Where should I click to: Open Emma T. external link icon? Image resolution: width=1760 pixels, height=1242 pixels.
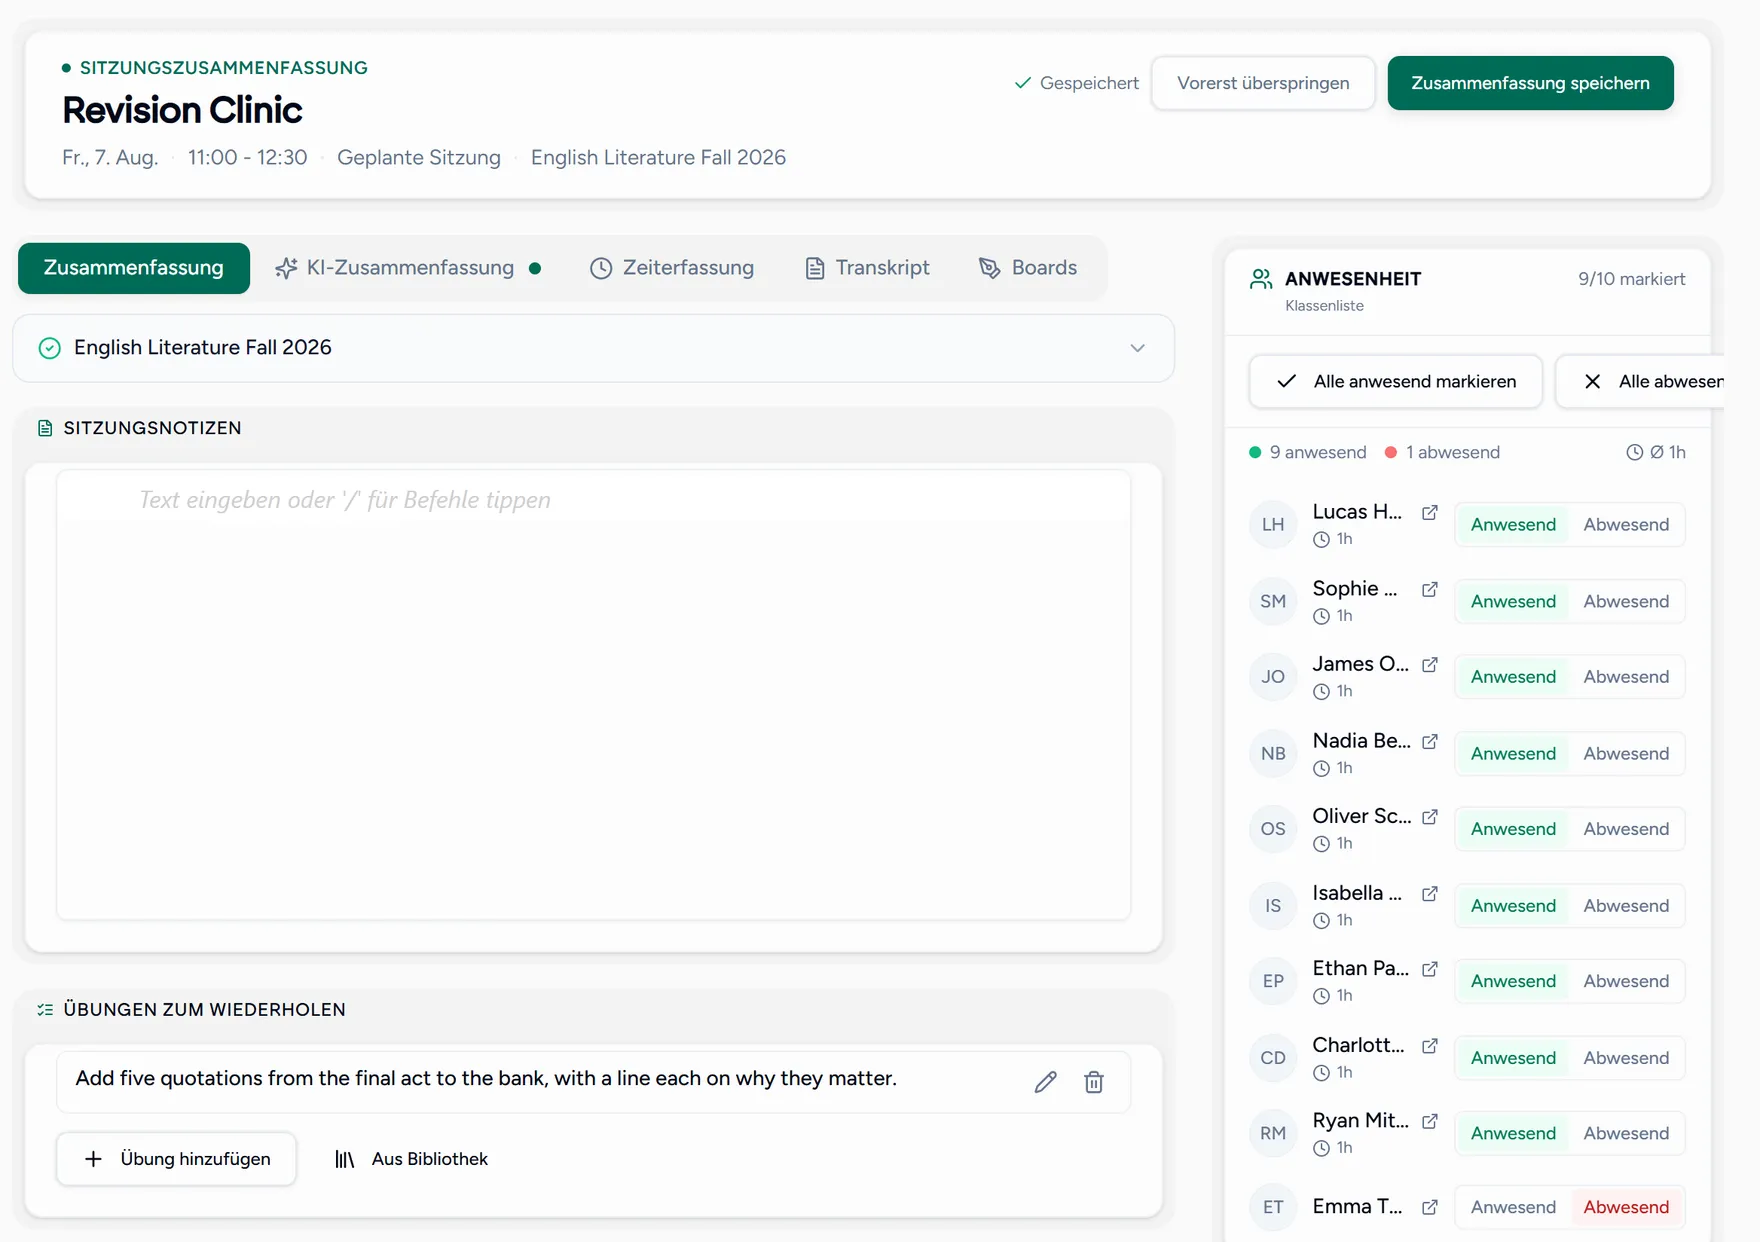click(1430, 1207)
